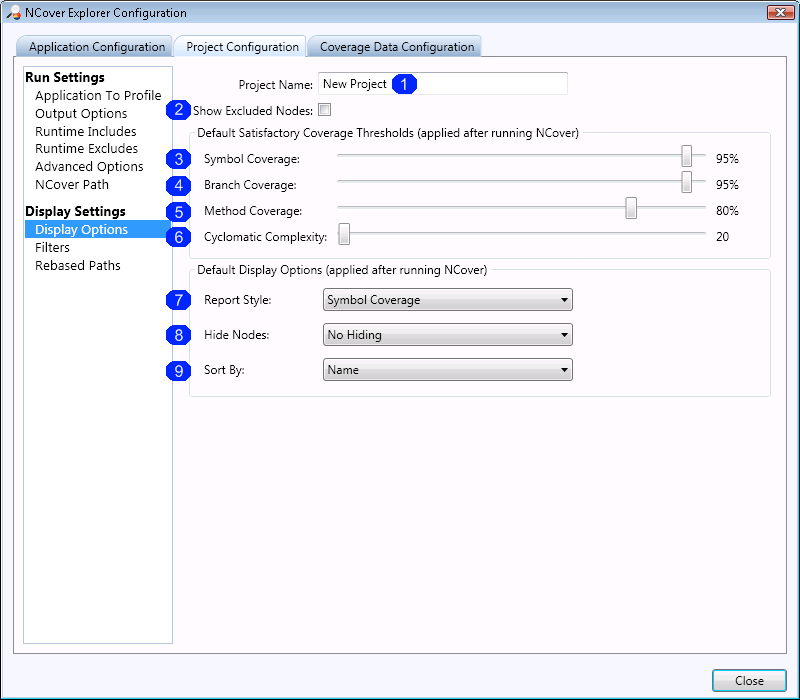Click the Method Coverage slider handle
Viewport: 800px width, 700px height.
click(x=631, y=208)
